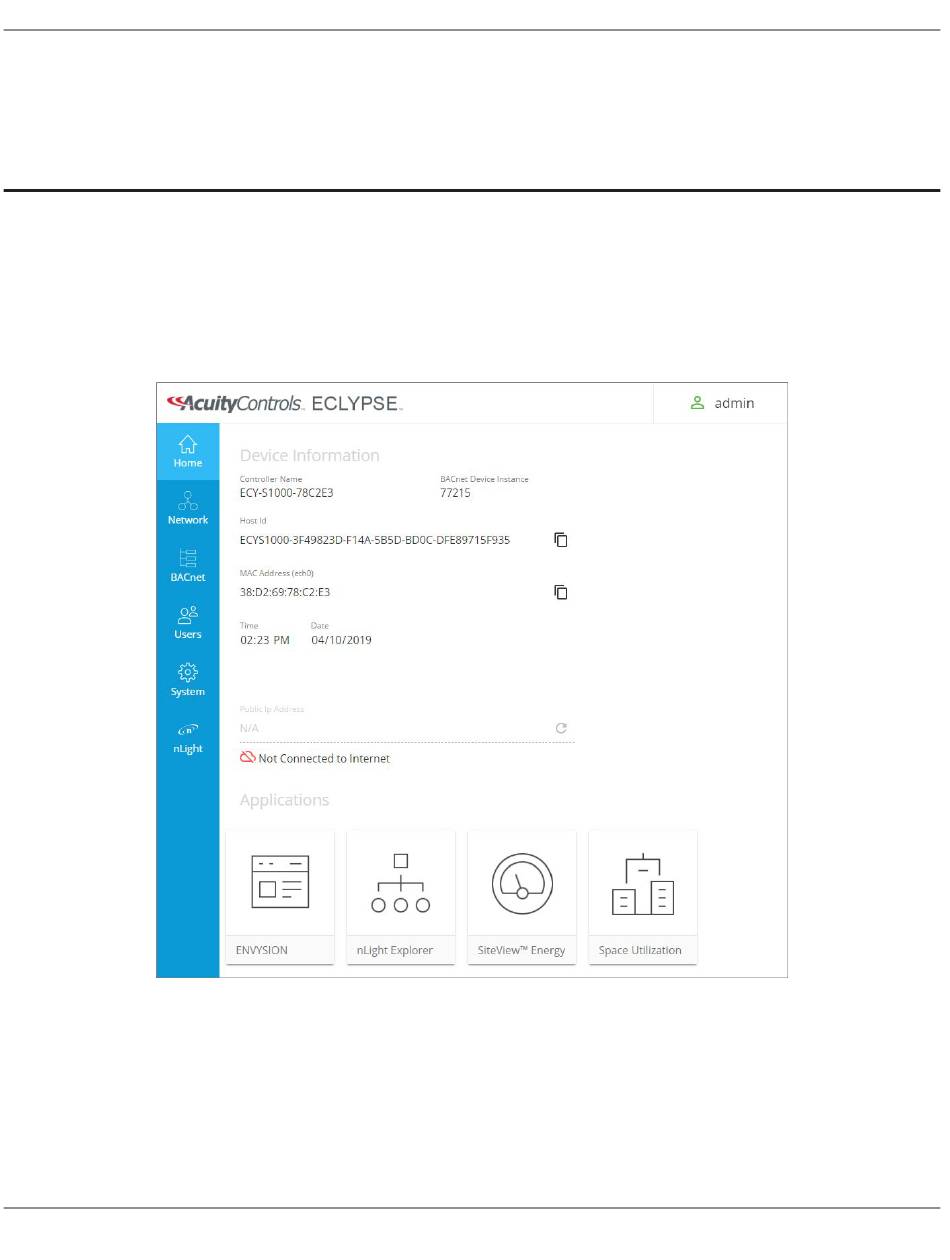Click the AcuityControls ECLYPSE logo

click(x=285, y=404)
